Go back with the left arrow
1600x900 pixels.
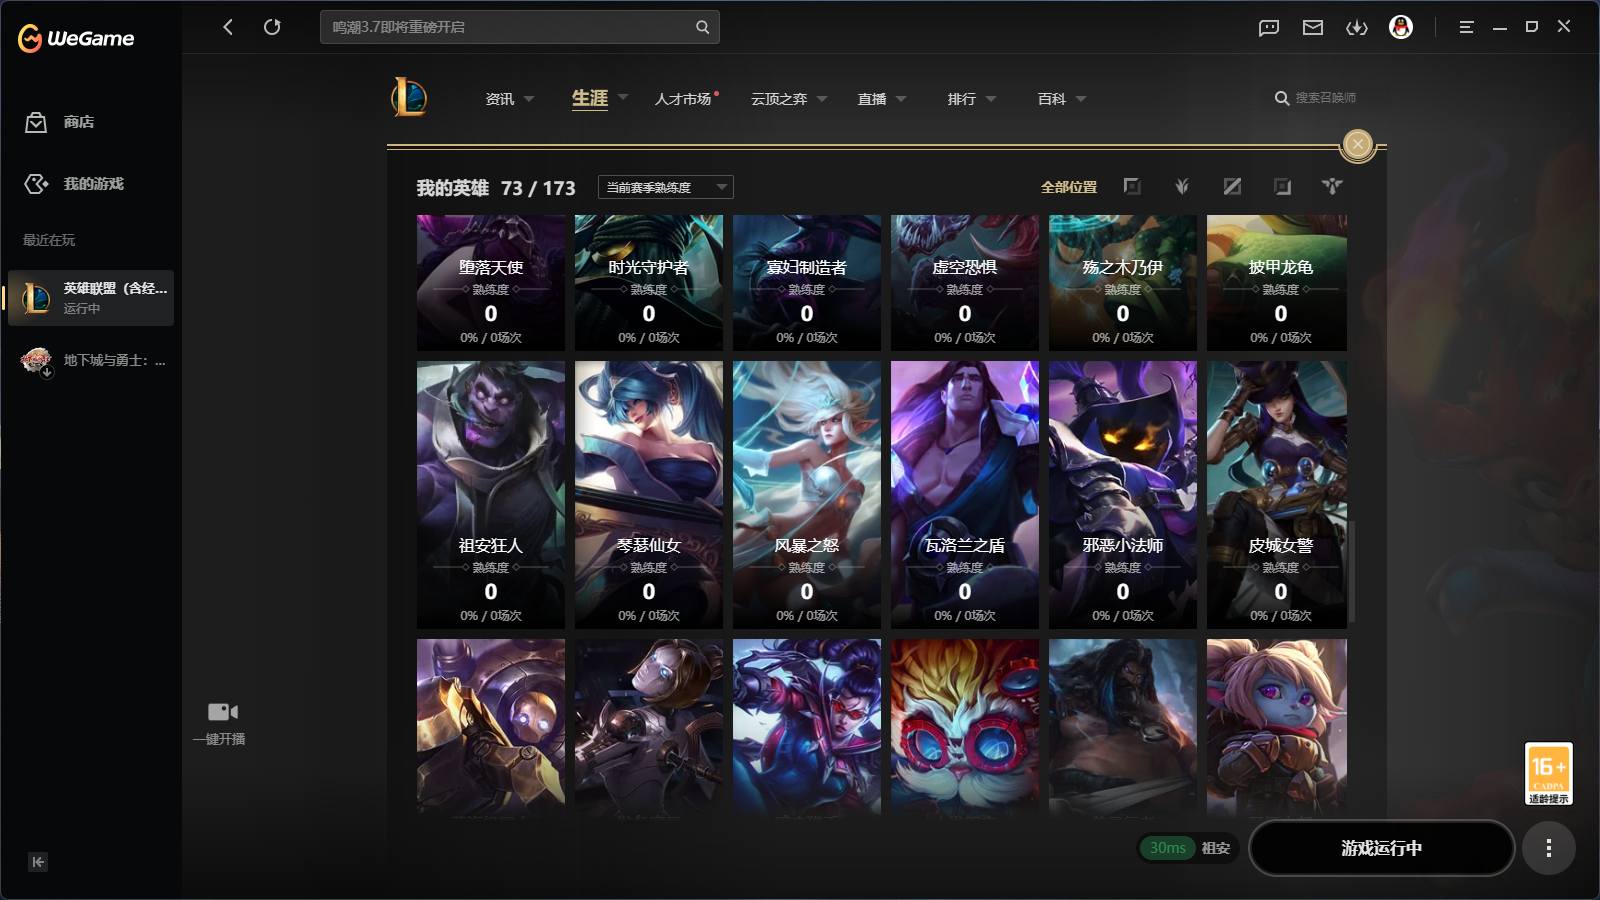228,27
